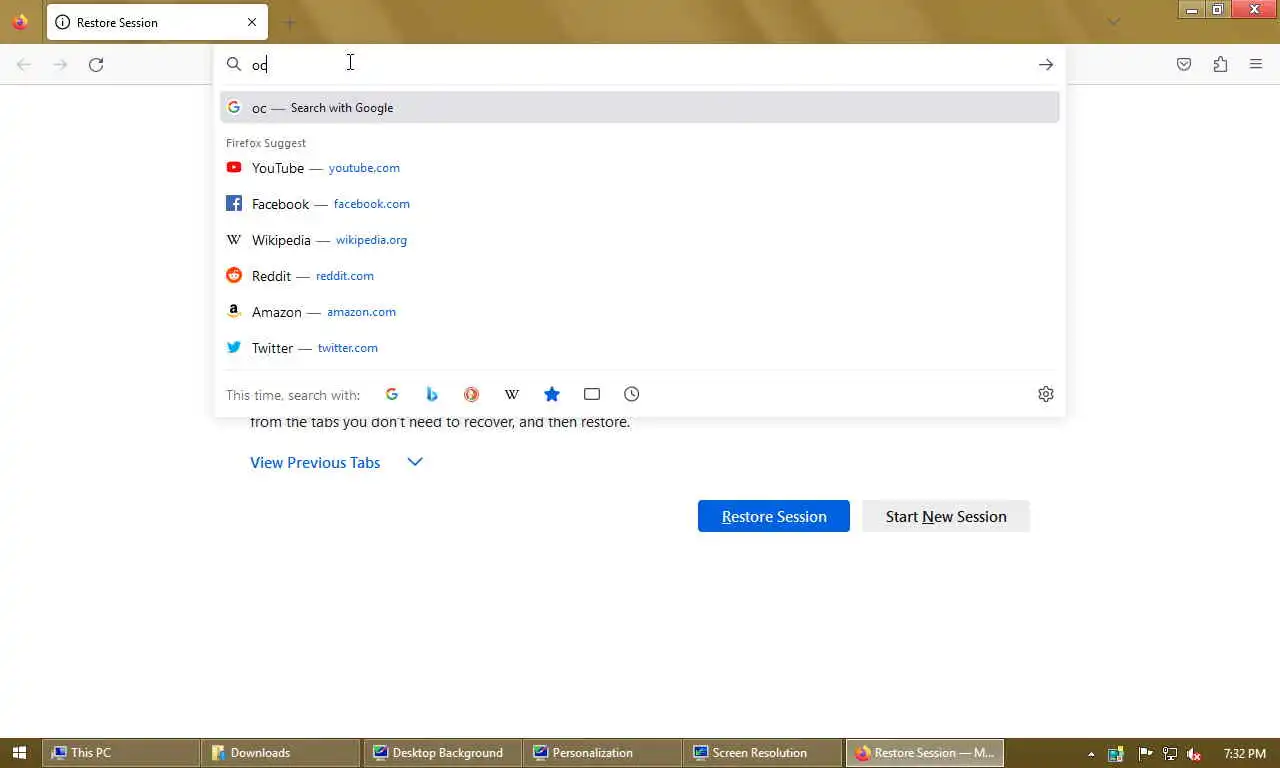The width and height of the screenshot is (1280, 768).
Task: Switch to Desktop Background taskbar window
Action: click(x=442, y=753)
